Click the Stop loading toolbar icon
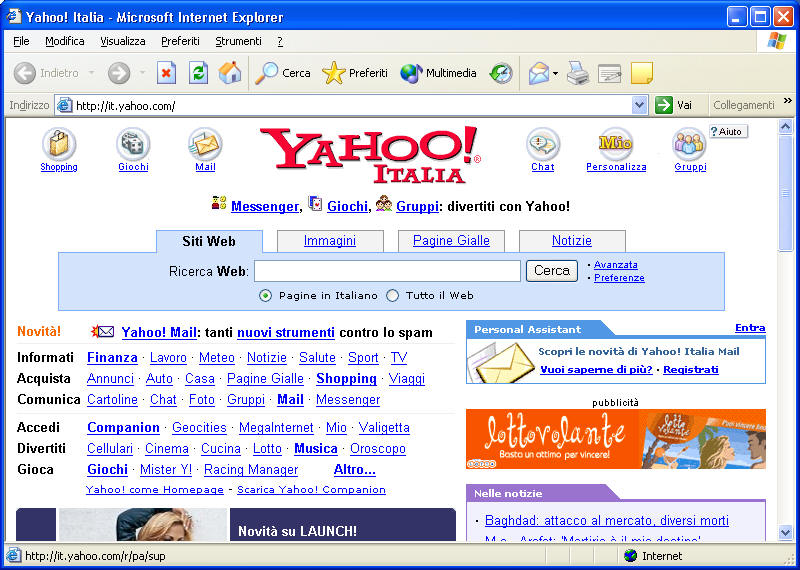800x570 pixels. tap(166, 73)
